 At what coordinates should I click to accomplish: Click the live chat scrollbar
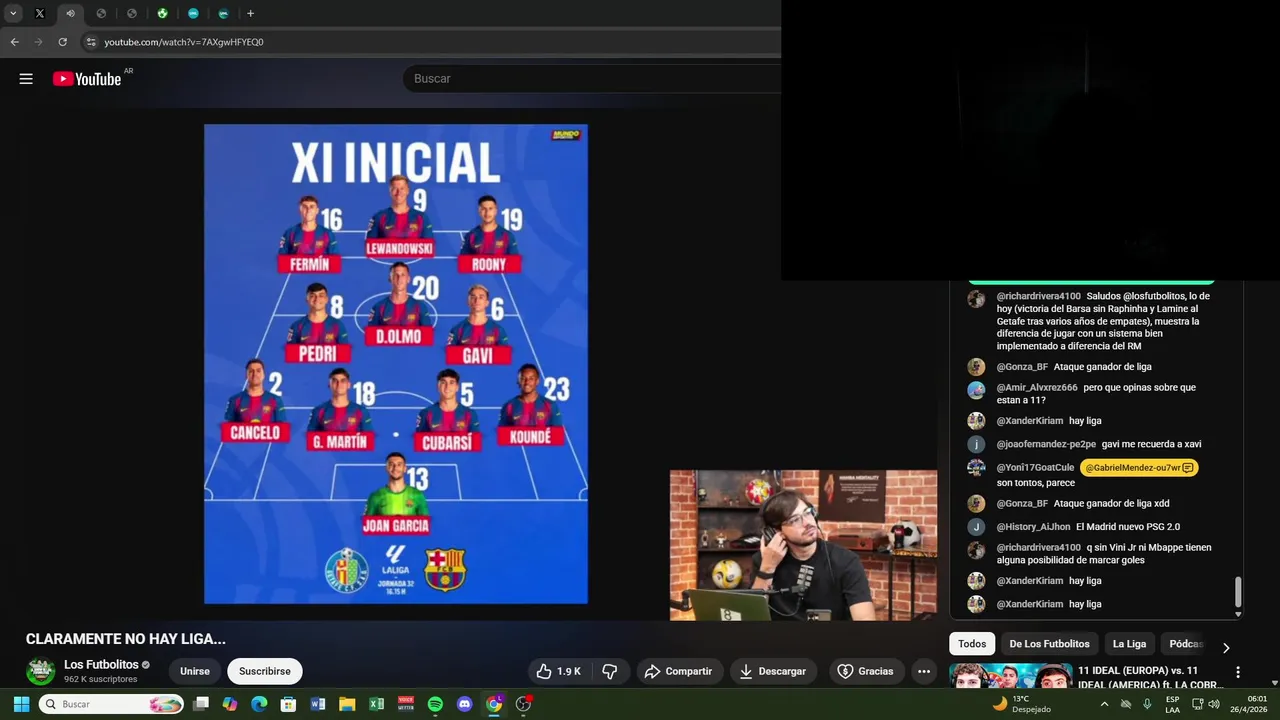[1238, 592]
